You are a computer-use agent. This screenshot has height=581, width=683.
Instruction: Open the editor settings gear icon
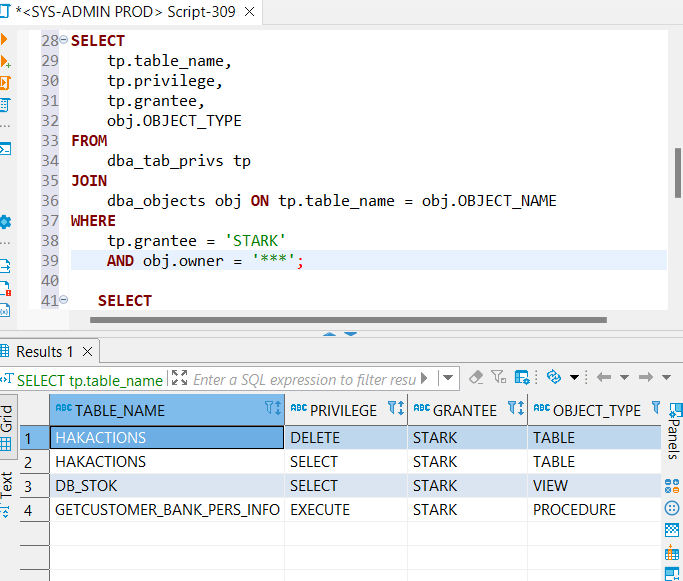(x=5, y=222)
